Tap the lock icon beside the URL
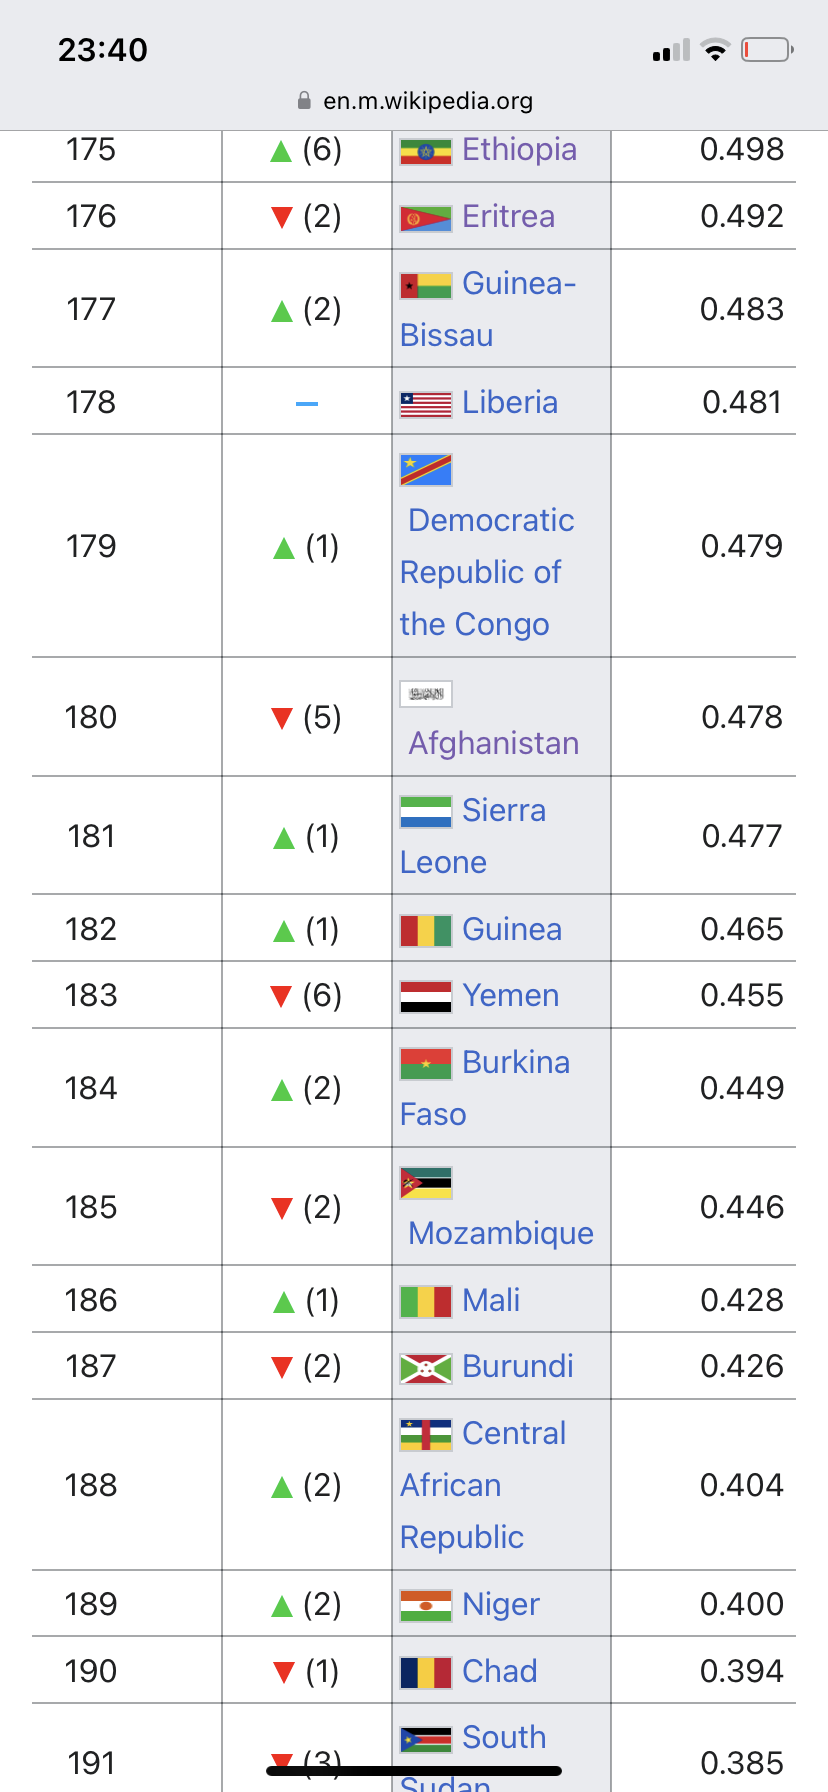The height and width of the screenshot is (1792, 828). pyautogui.click(x=304, y=101)
